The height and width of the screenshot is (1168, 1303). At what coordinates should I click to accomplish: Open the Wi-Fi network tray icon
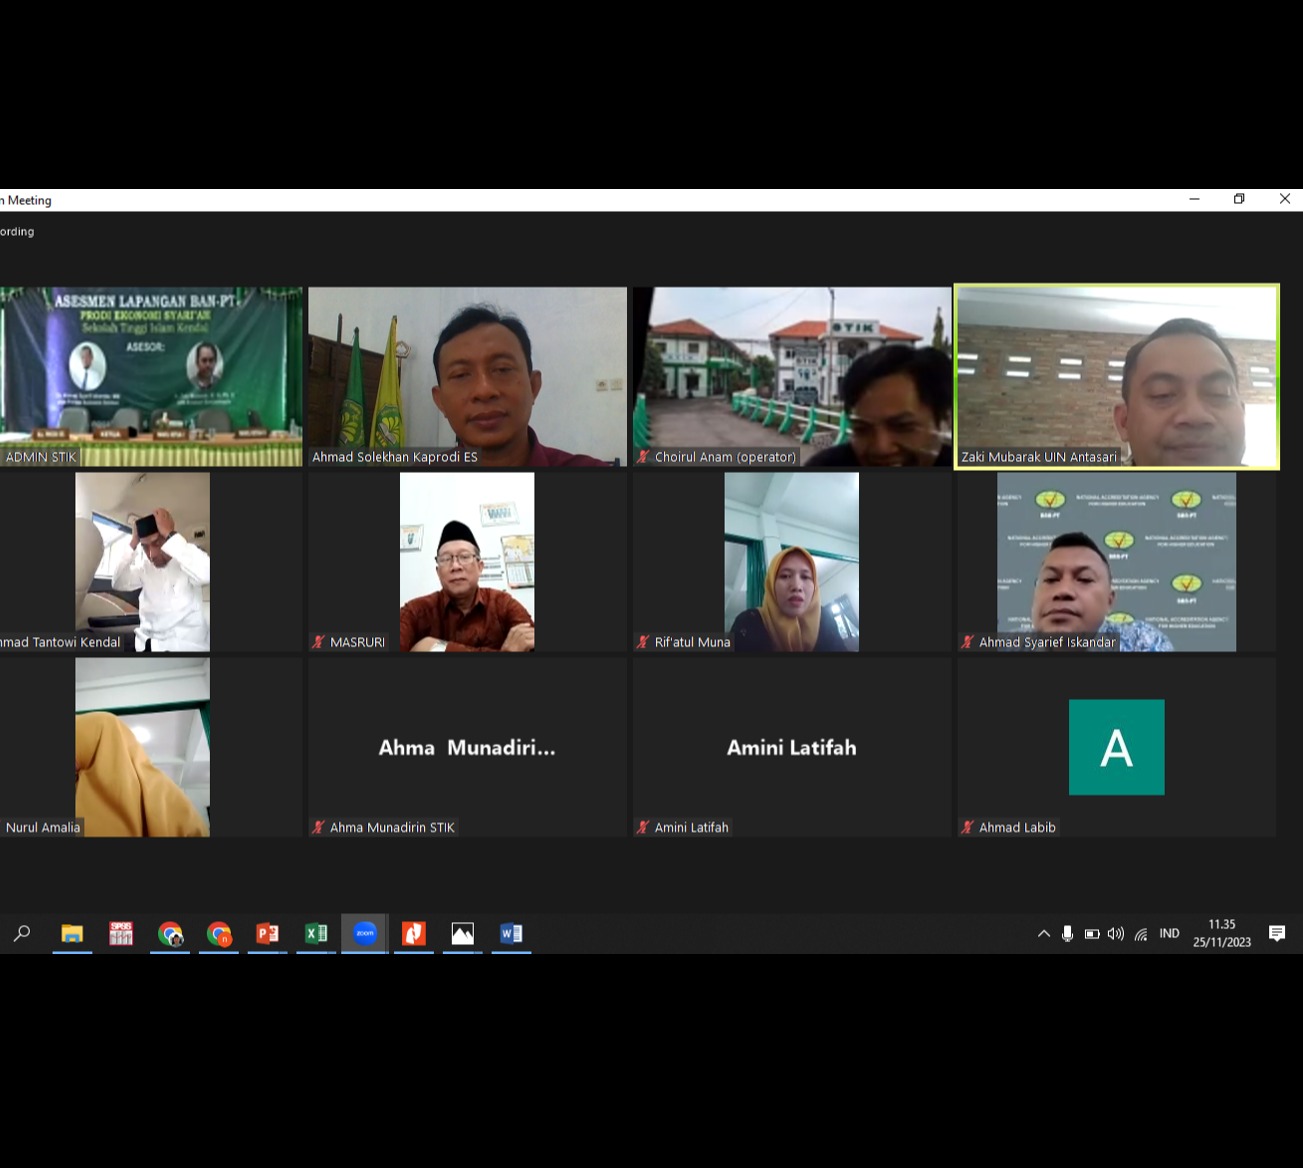point(1141,934)
